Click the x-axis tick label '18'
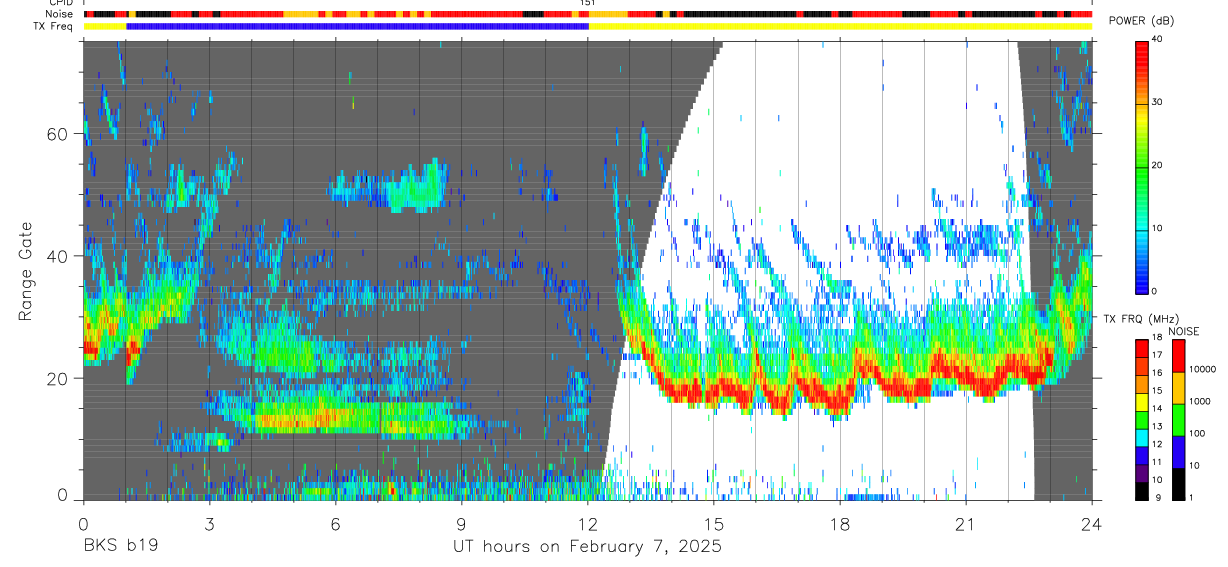The image size is (1228, 567). tap(840, 525)
